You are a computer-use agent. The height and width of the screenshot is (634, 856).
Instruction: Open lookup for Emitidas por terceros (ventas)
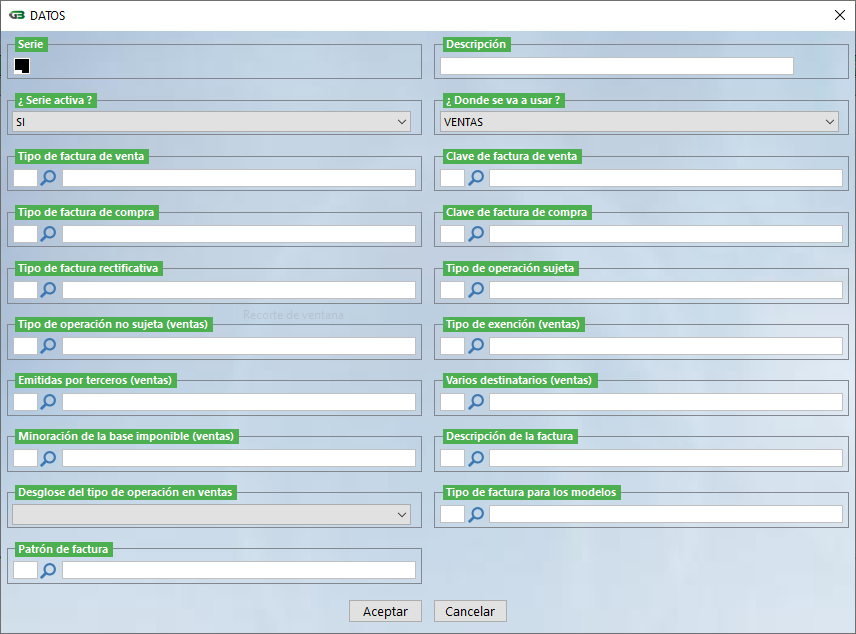[48, 402]
